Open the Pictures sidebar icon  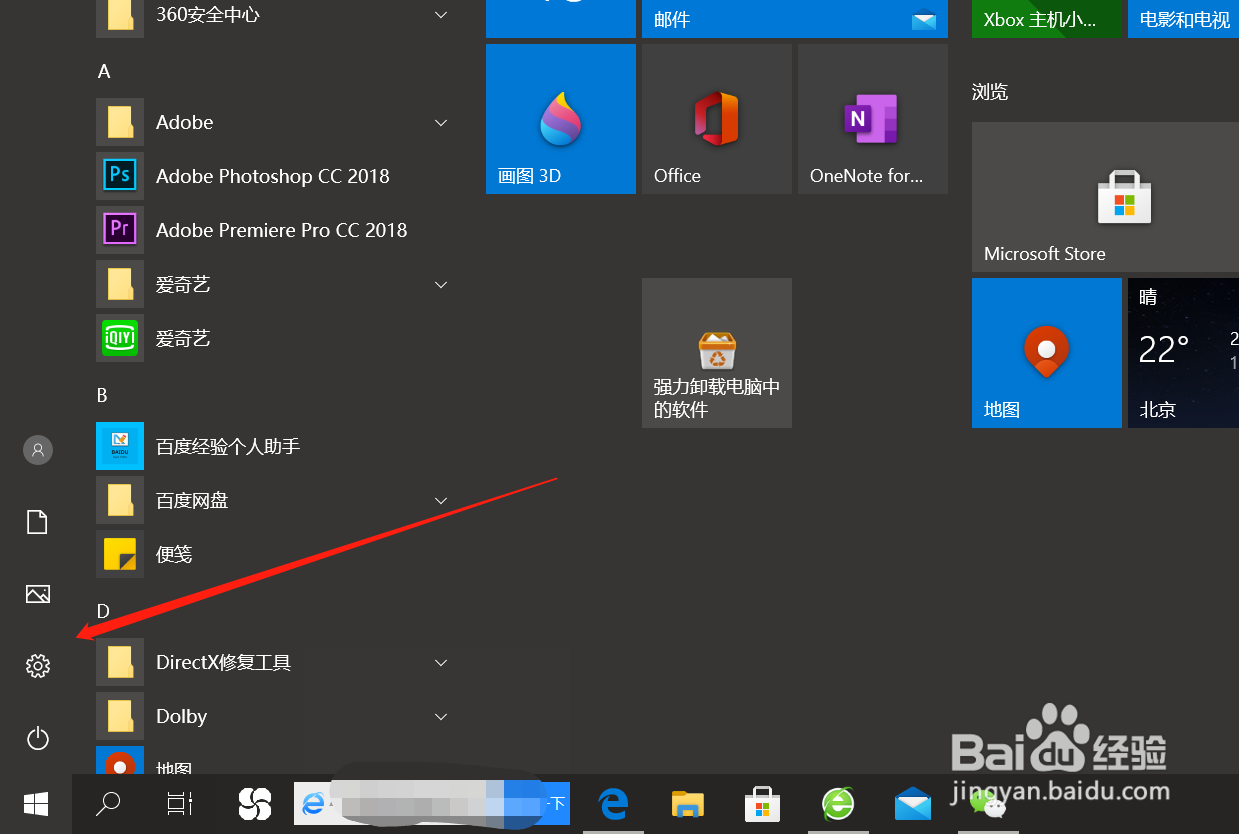(x=37, y=594)
